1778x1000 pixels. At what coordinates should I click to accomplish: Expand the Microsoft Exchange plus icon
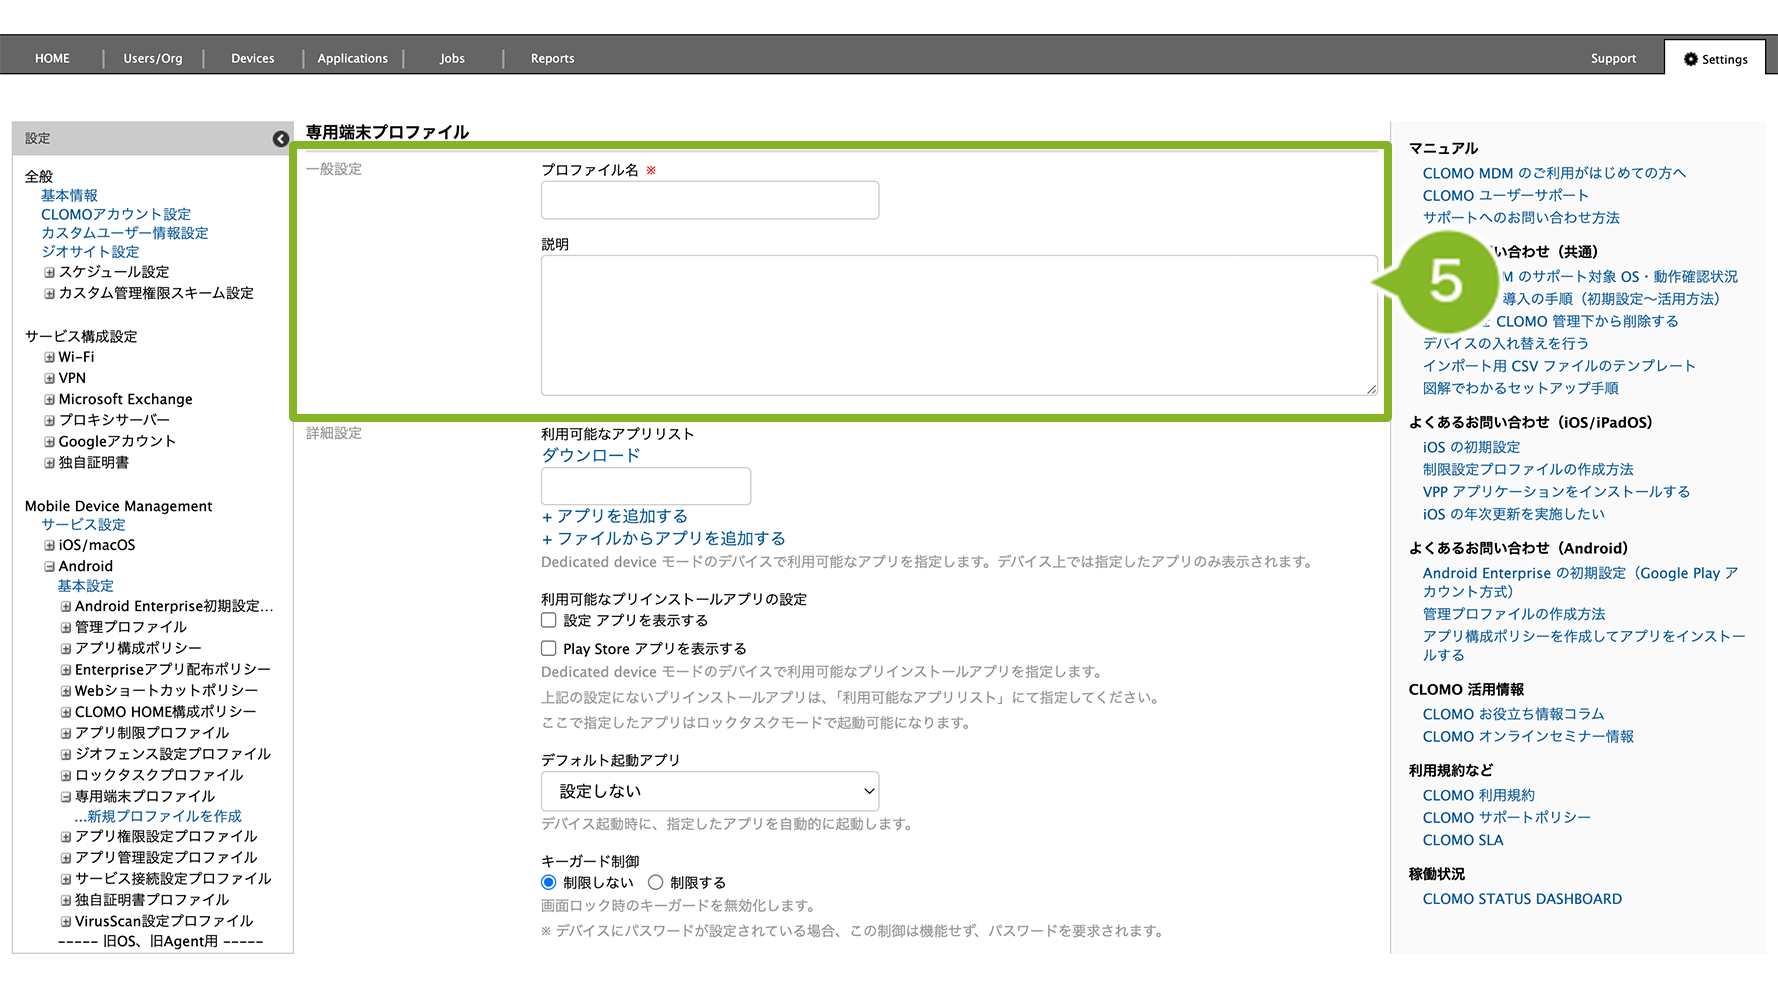click(49, 399)
